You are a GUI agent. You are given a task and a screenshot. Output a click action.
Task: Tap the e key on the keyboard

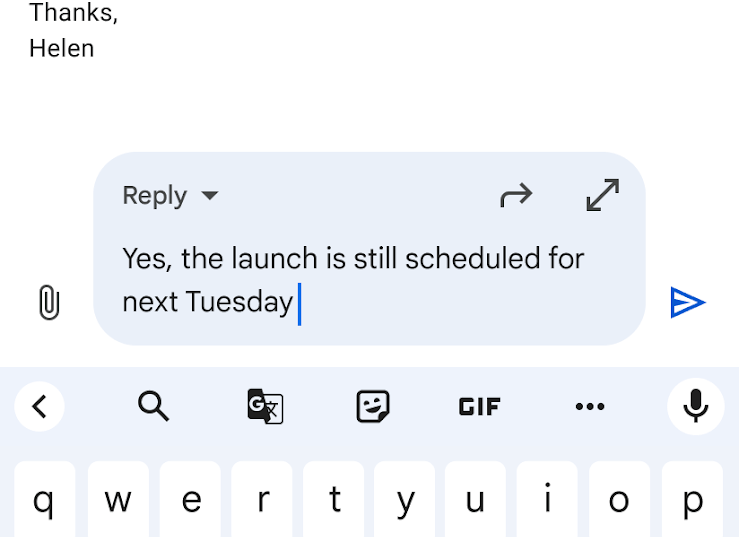[190, 500]
